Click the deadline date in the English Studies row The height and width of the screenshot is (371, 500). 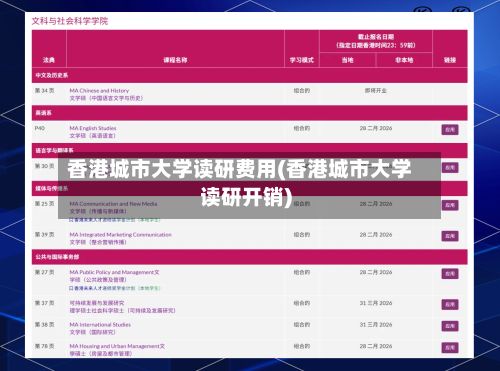376,128
